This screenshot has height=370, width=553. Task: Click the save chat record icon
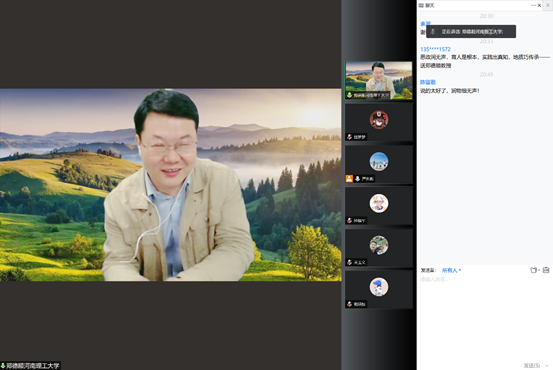point(546,270)
